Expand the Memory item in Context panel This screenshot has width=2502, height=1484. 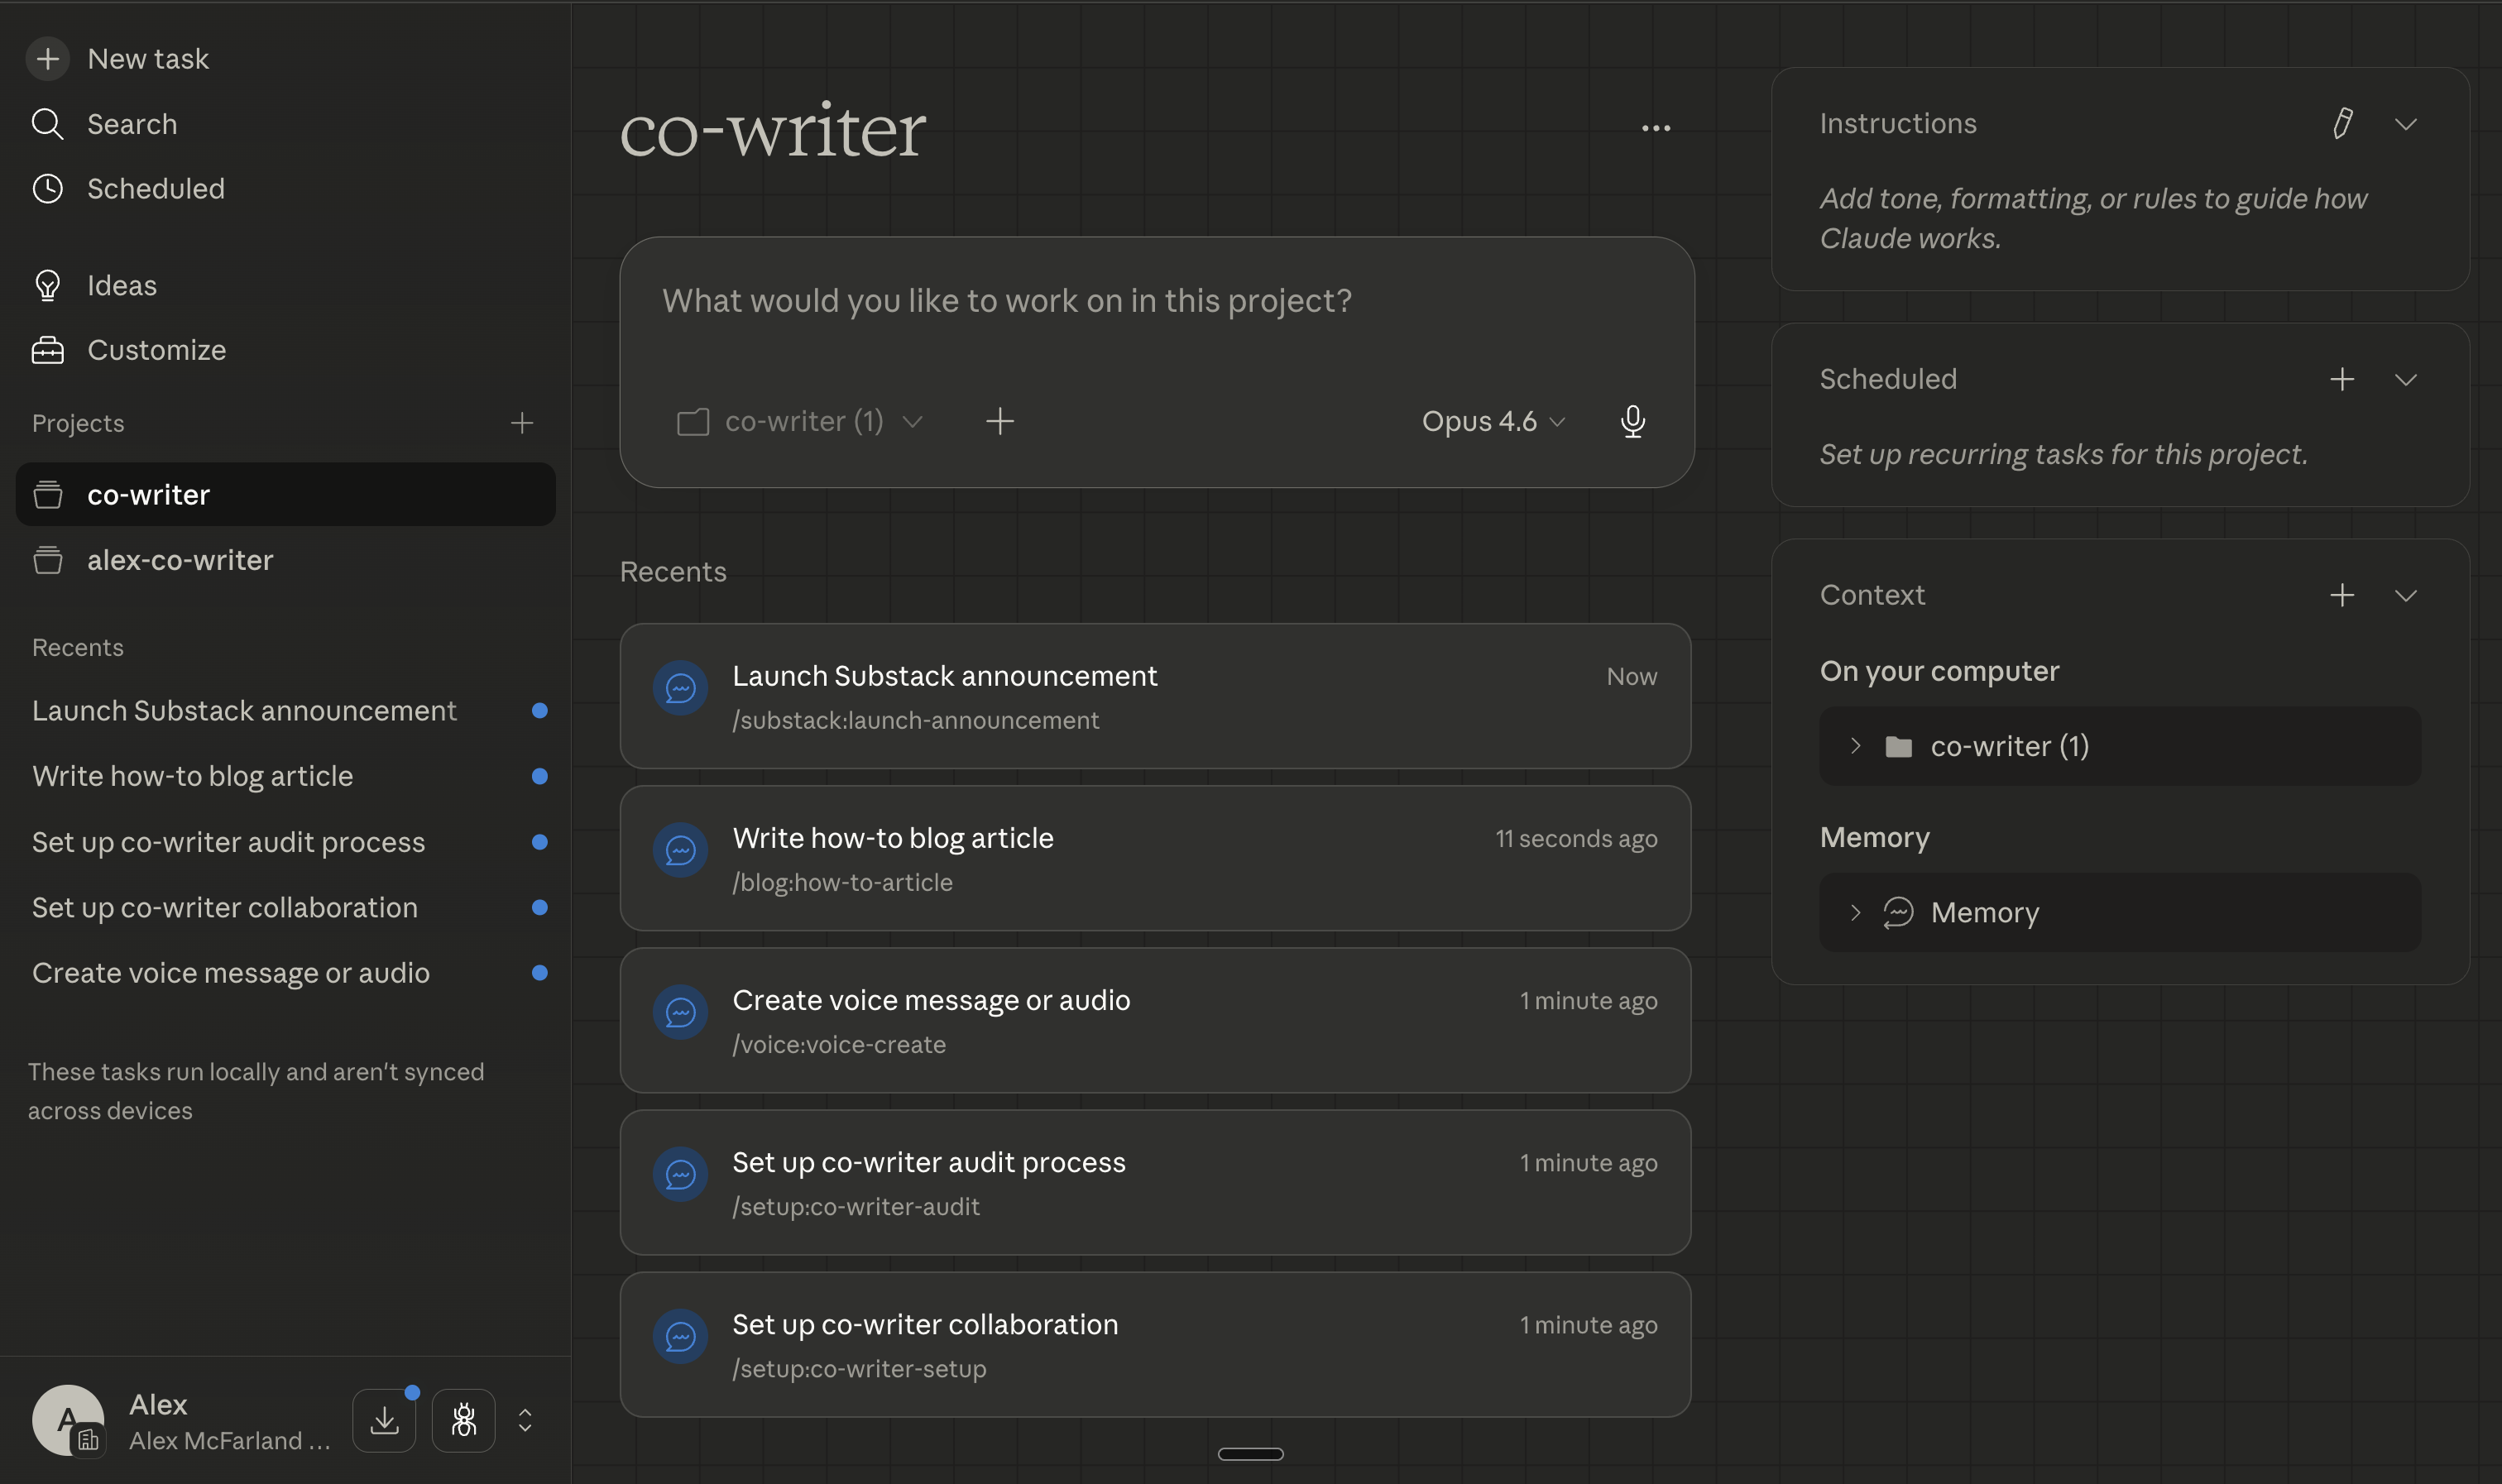(1855, 912)
